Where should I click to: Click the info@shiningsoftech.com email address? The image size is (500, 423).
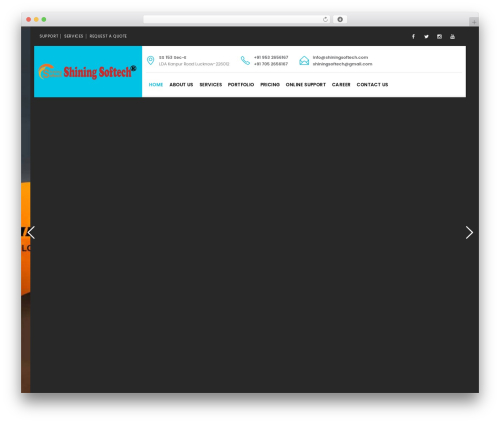340,57
